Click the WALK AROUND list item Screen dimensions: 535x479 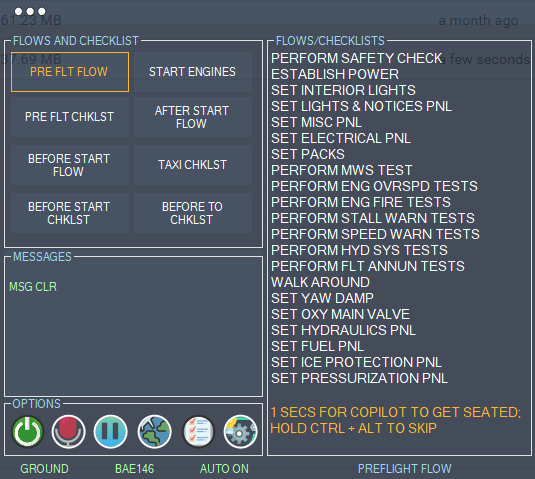pos(320,282)
